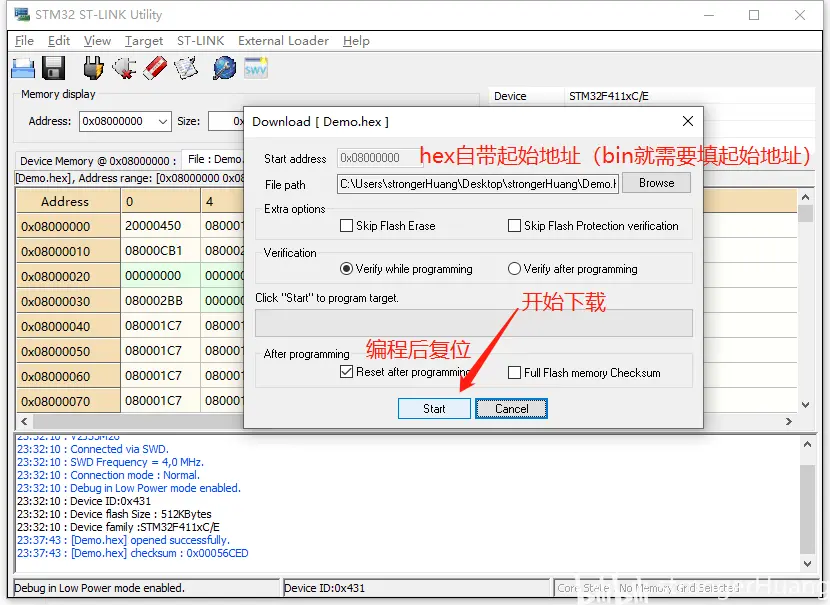Screen dimensions: 830x605
Task: Click the Full chip erase eraser icon
Action: (x=155, y=68)
